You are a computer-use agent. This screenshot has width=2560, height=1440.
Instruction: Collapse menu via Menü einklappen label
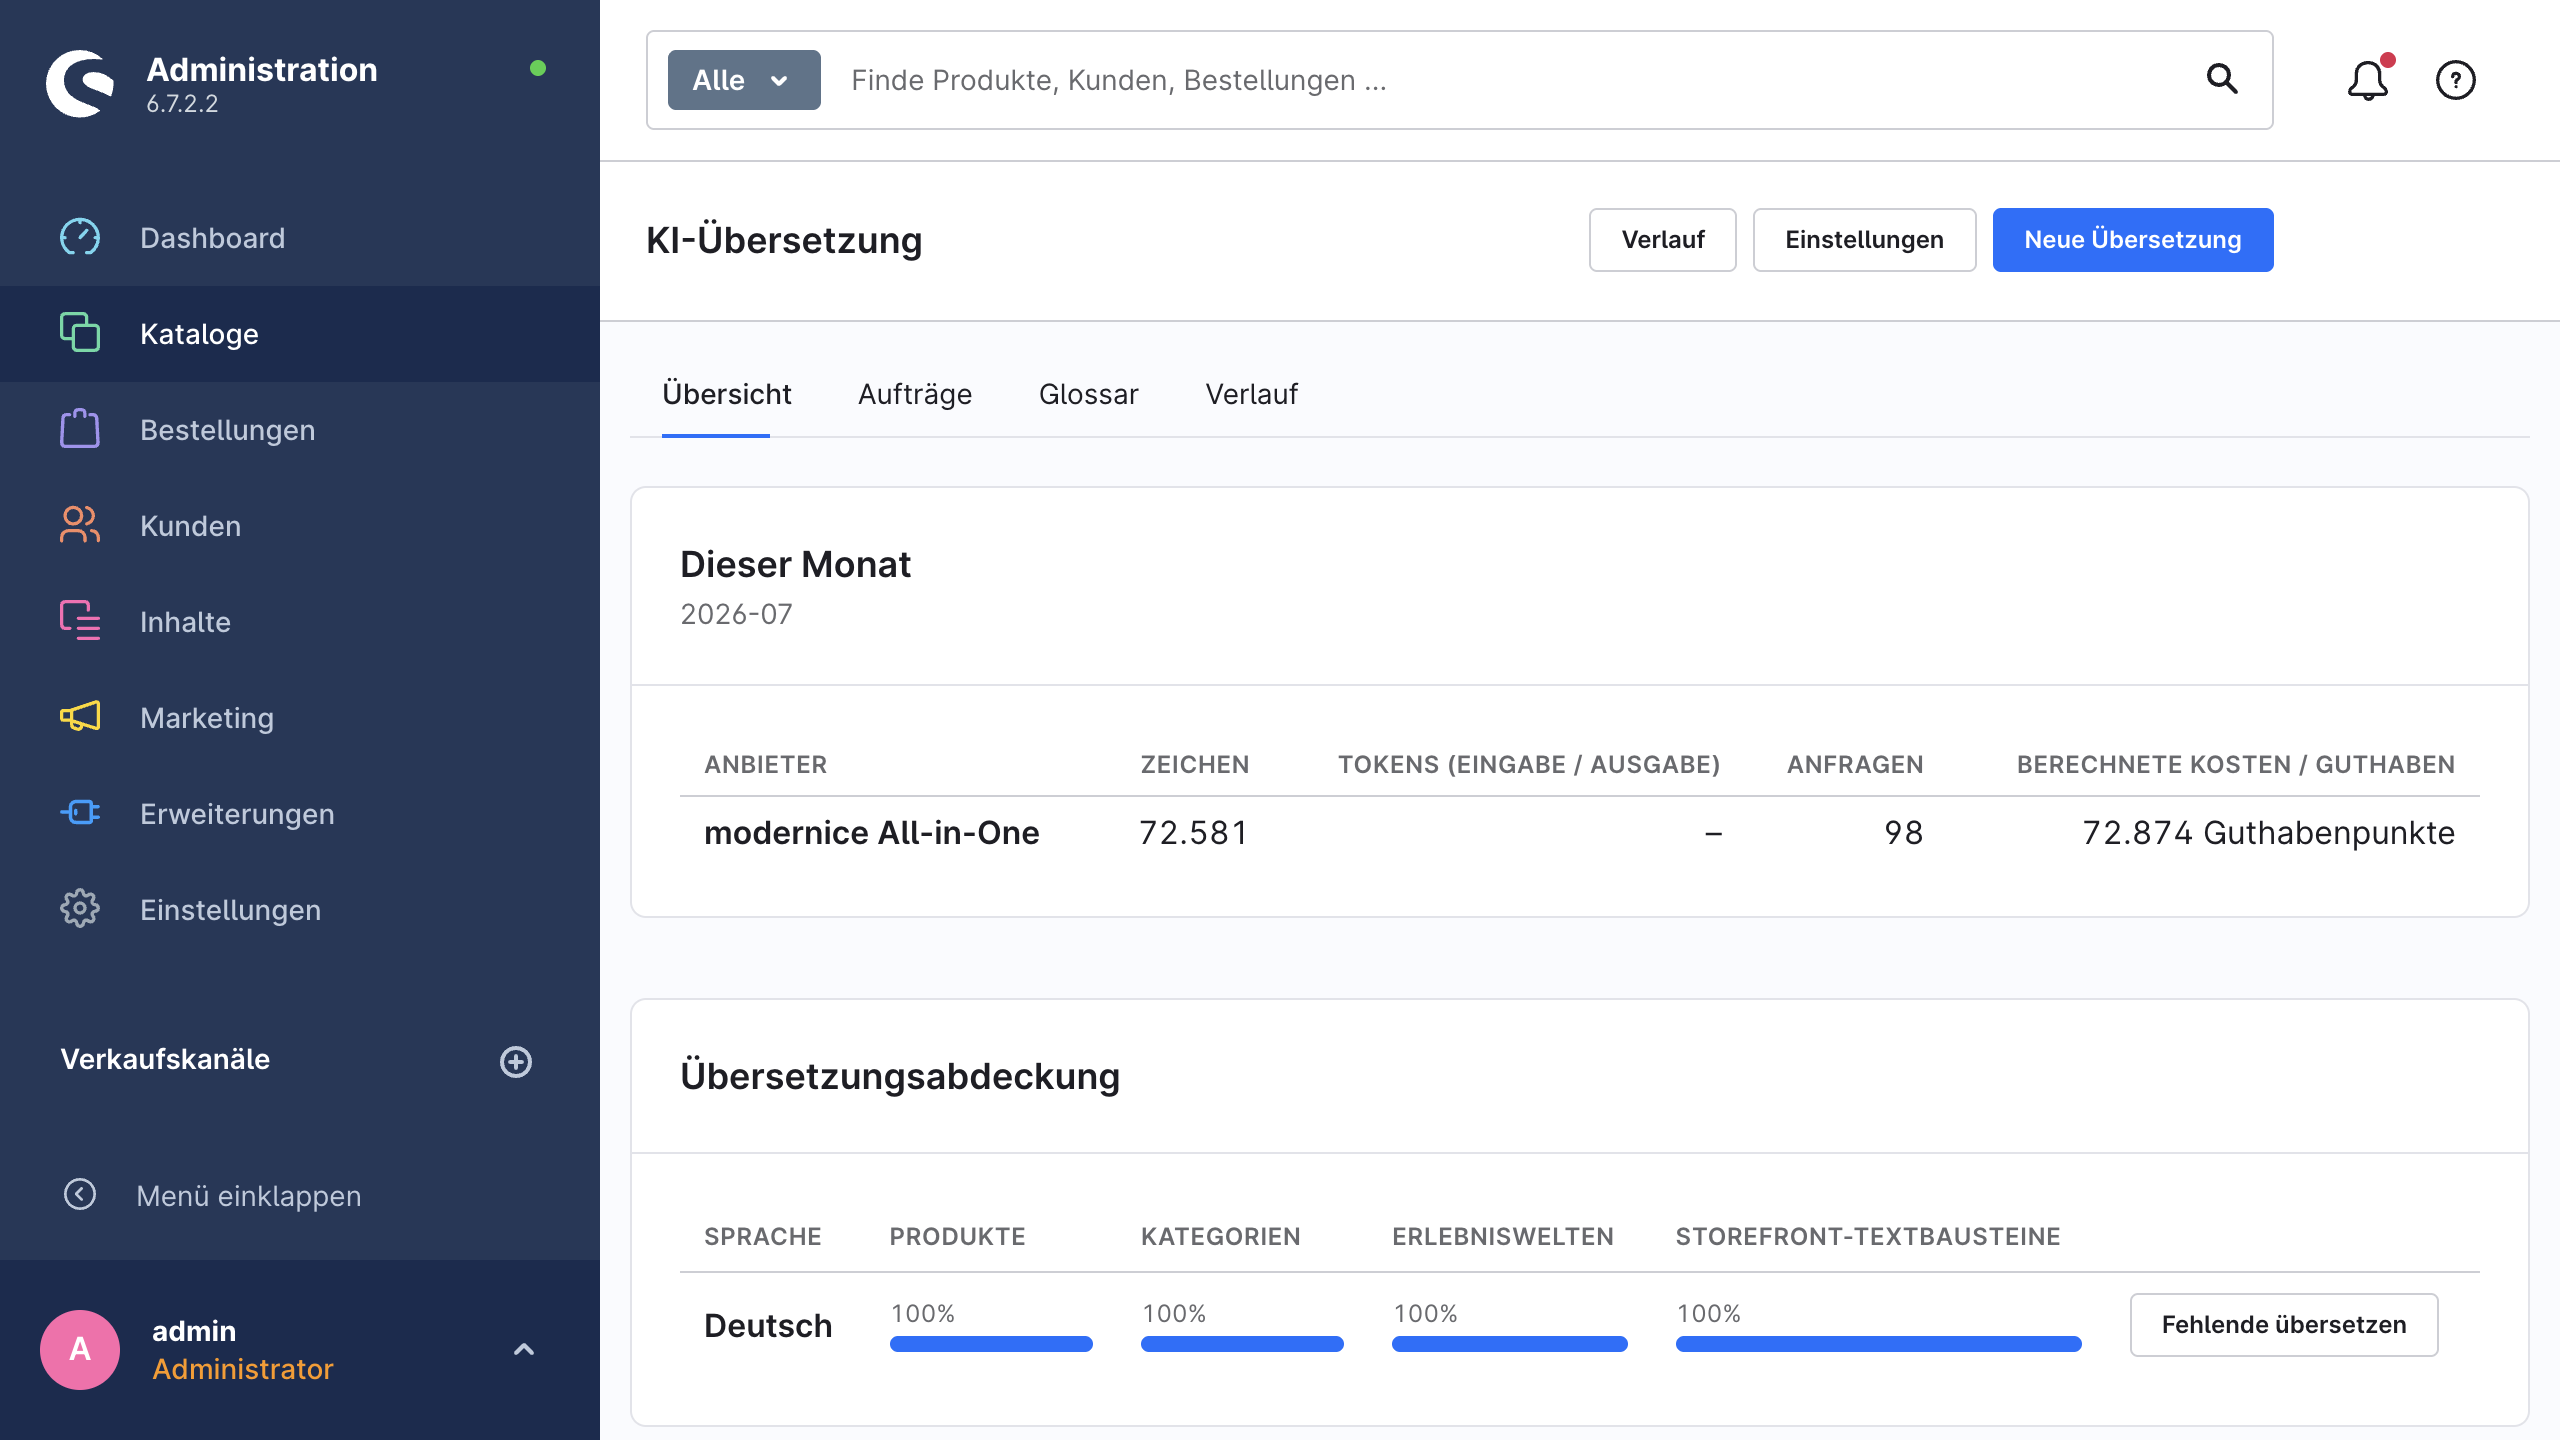(x=249, y=1196)
